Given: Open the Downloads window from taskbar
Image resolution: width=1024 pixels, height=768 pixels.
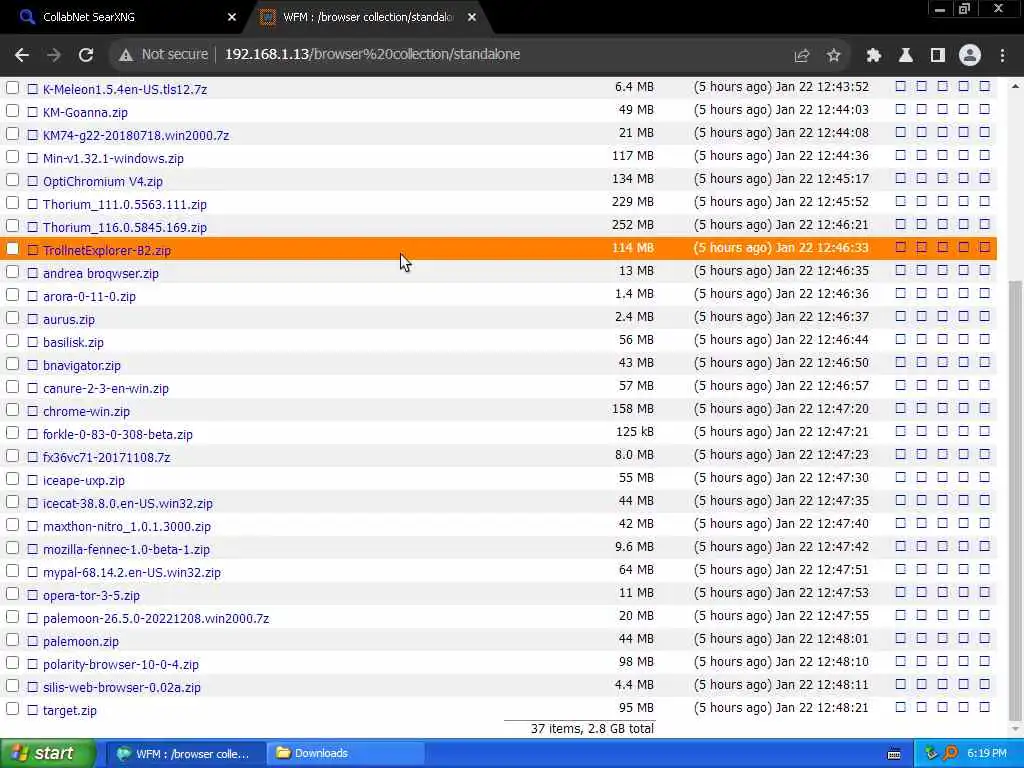Looking at the screenshot, I should [346, 754].
